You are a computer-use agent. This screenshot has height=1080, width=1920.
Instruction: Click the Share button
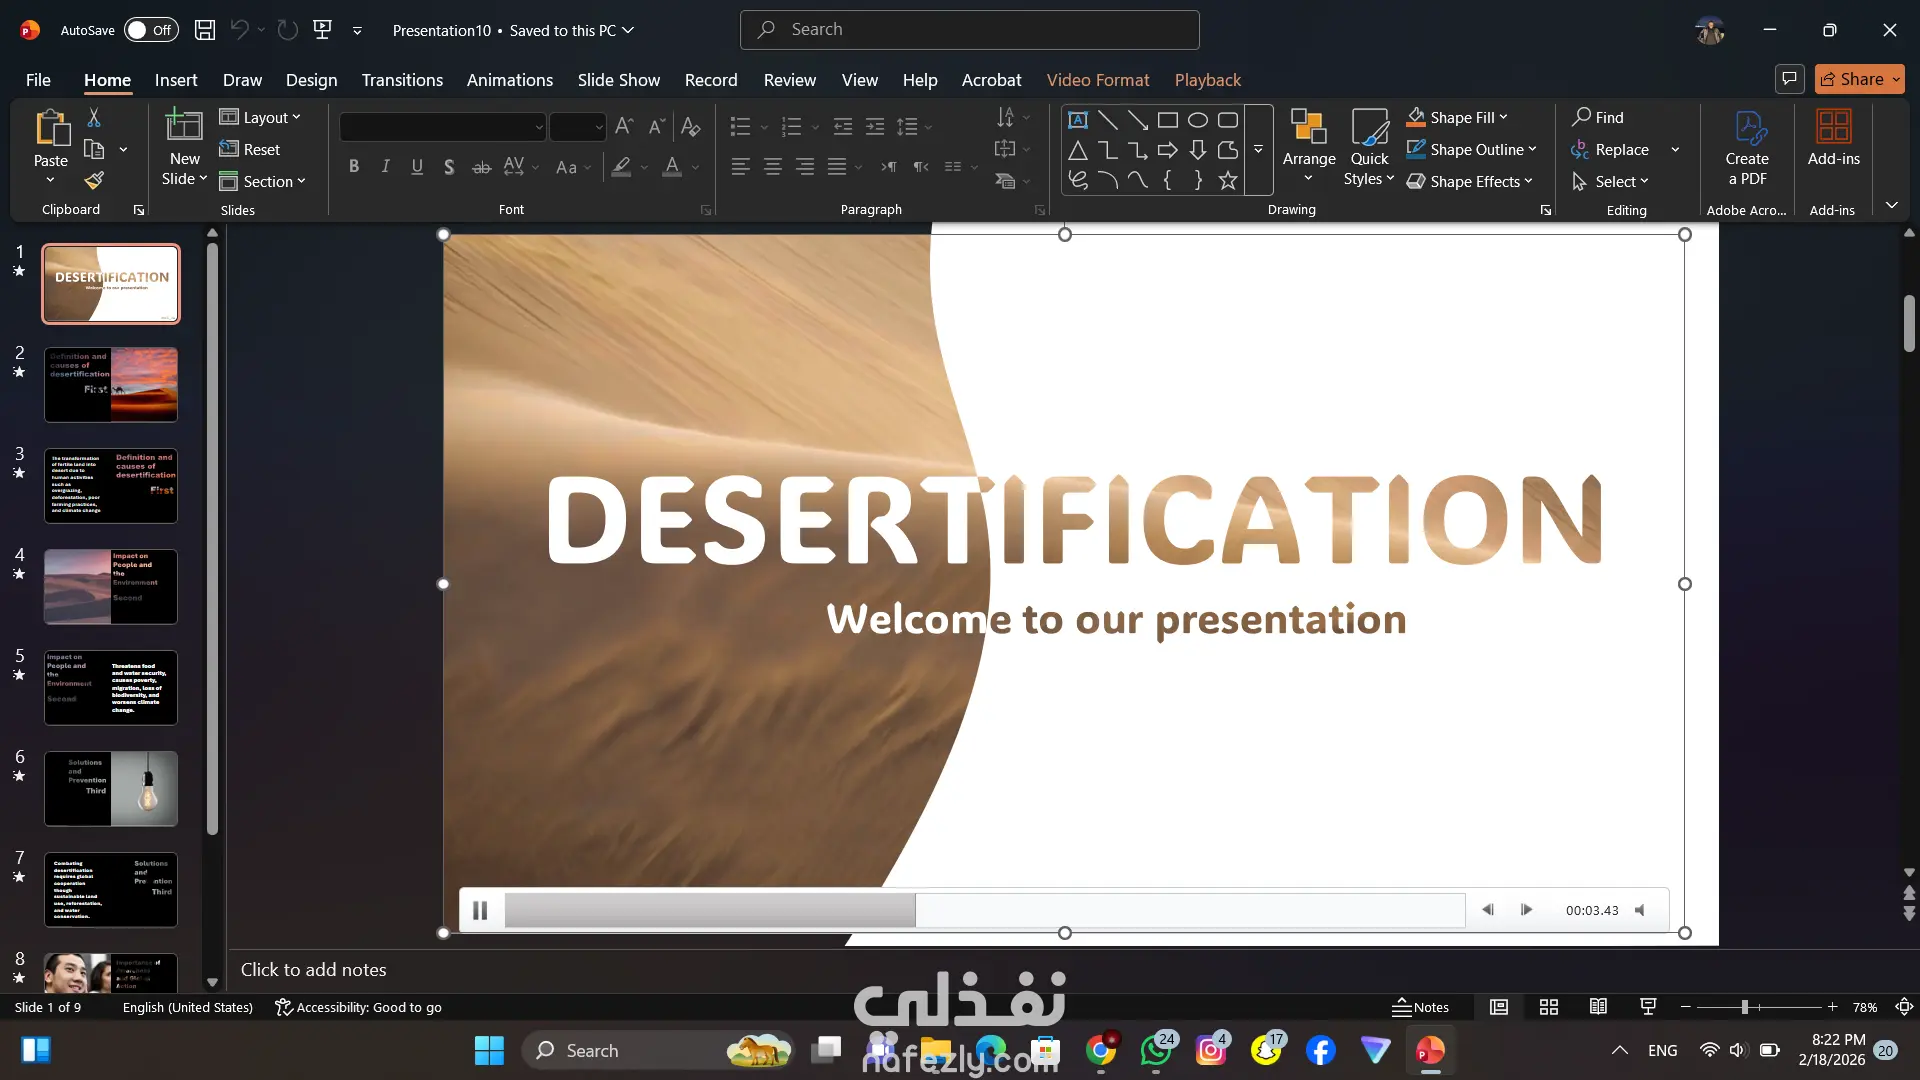[1852, 79]
